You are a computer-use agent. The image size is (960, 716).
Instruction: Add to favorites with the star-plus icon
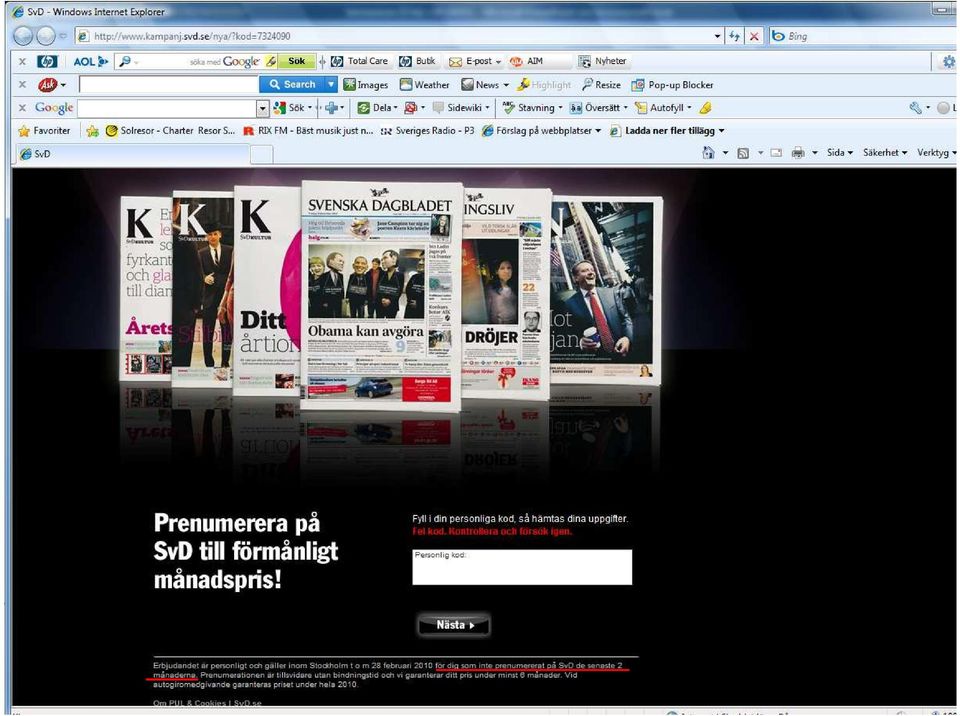(92, 130)
